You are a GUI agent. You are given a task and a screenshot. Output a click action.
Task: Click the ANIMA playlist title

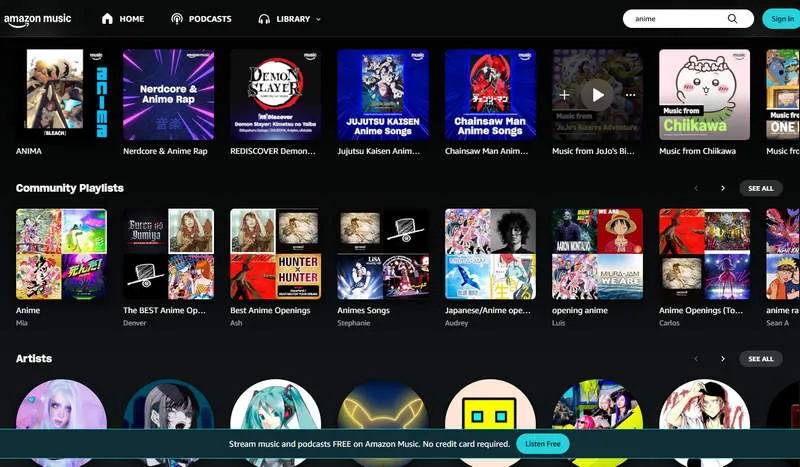pyautogui.click(x=29, y=151)
